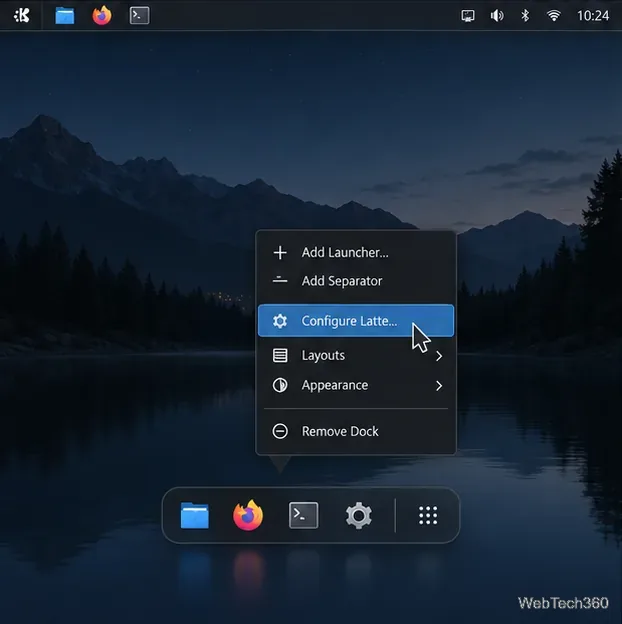Open the Wi-Fi network tray icon
Image resolution: width=622 pixels, height=624 pixels.
(x=554, y=16)
